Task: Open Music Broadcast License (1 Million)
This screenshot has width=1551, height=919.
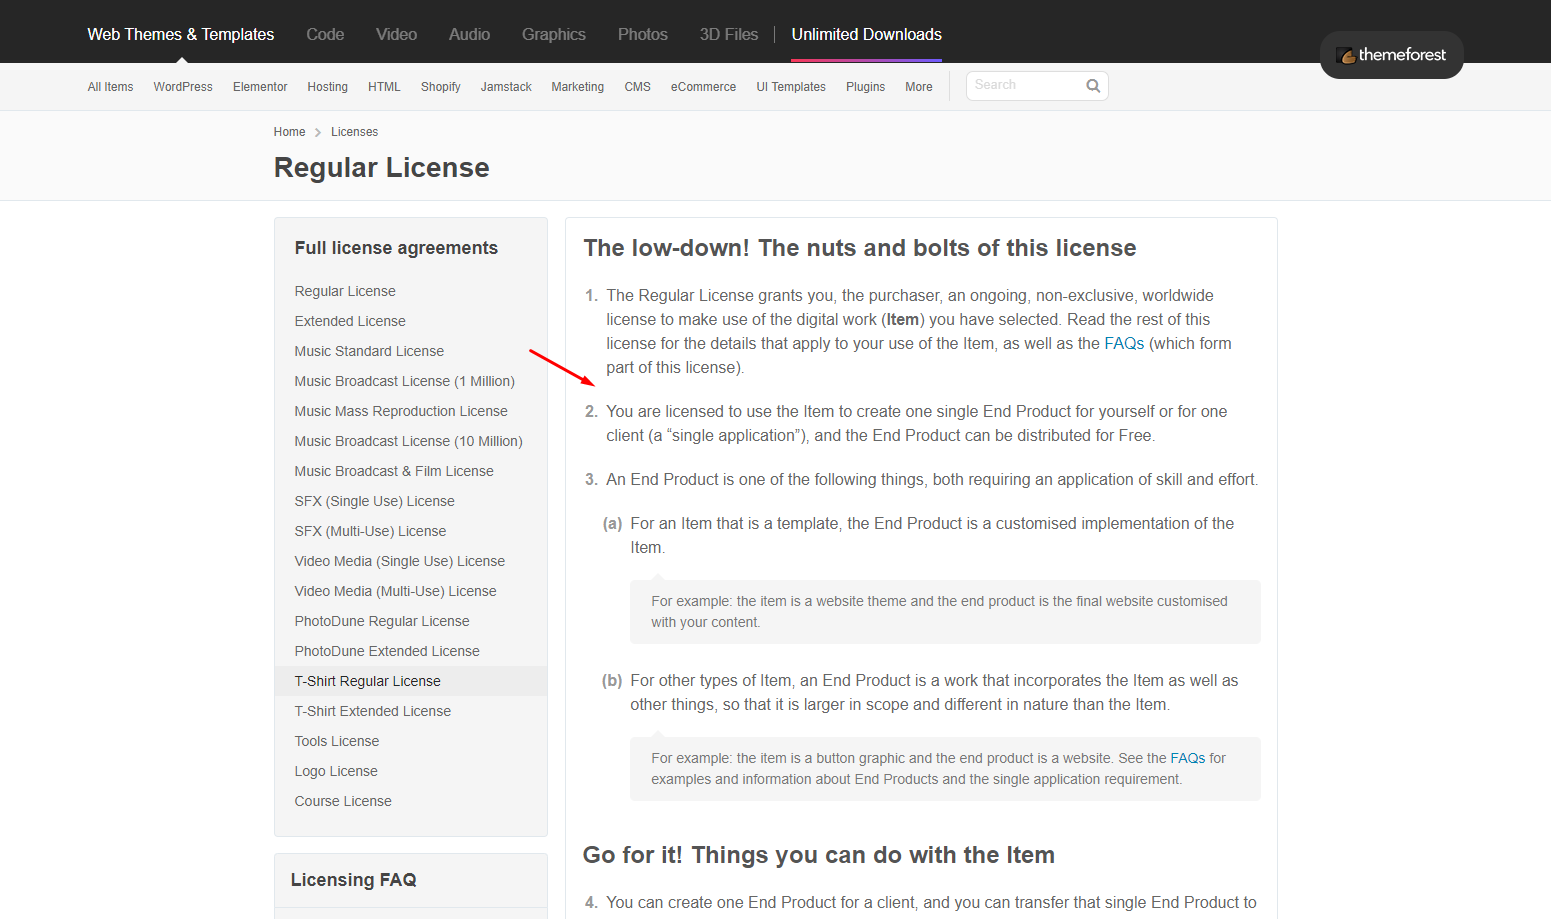Action: pos(404,381)
